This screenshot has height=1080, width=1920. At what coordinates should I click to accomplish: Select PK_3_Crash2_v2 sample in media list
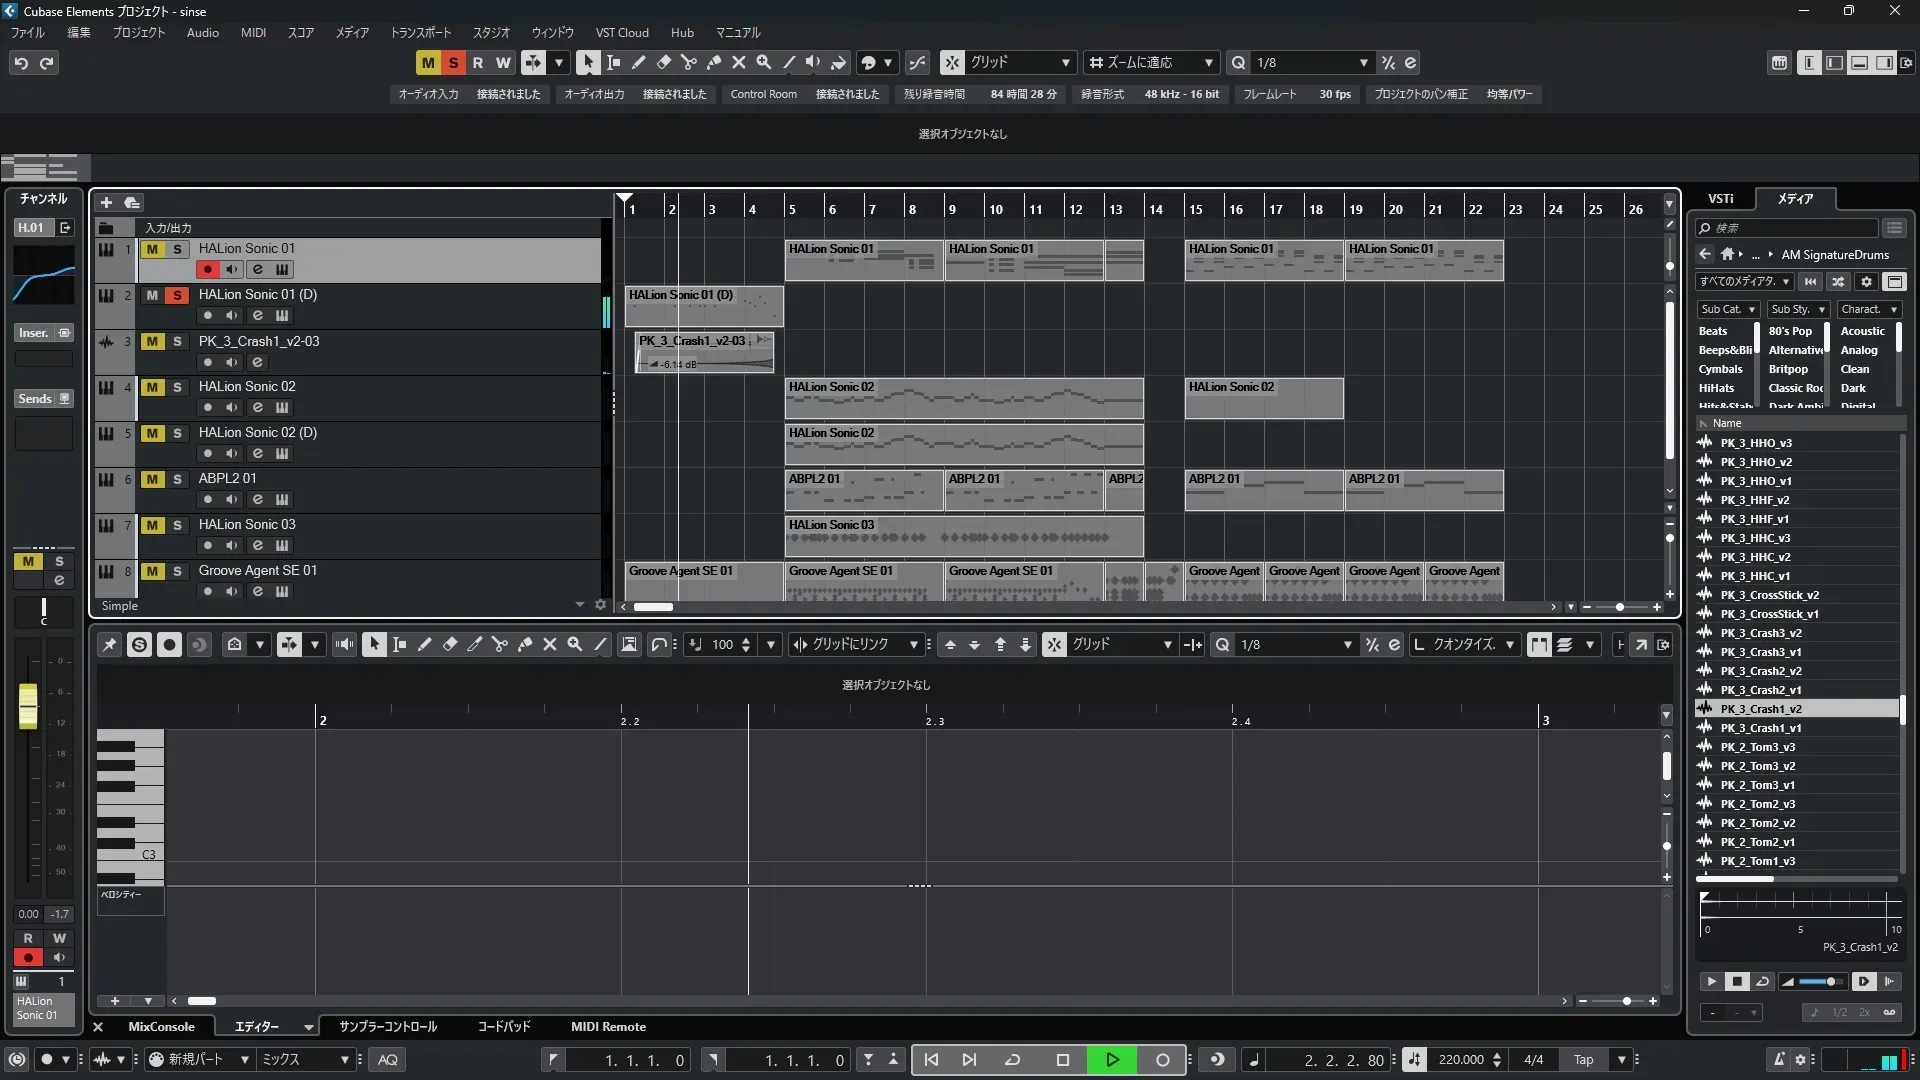pyautogui.click(x=1760, y=671)
